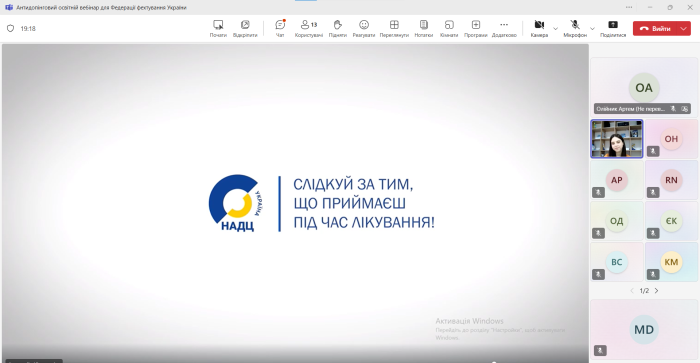Click the red Вийти leave button

coord(655,29)
